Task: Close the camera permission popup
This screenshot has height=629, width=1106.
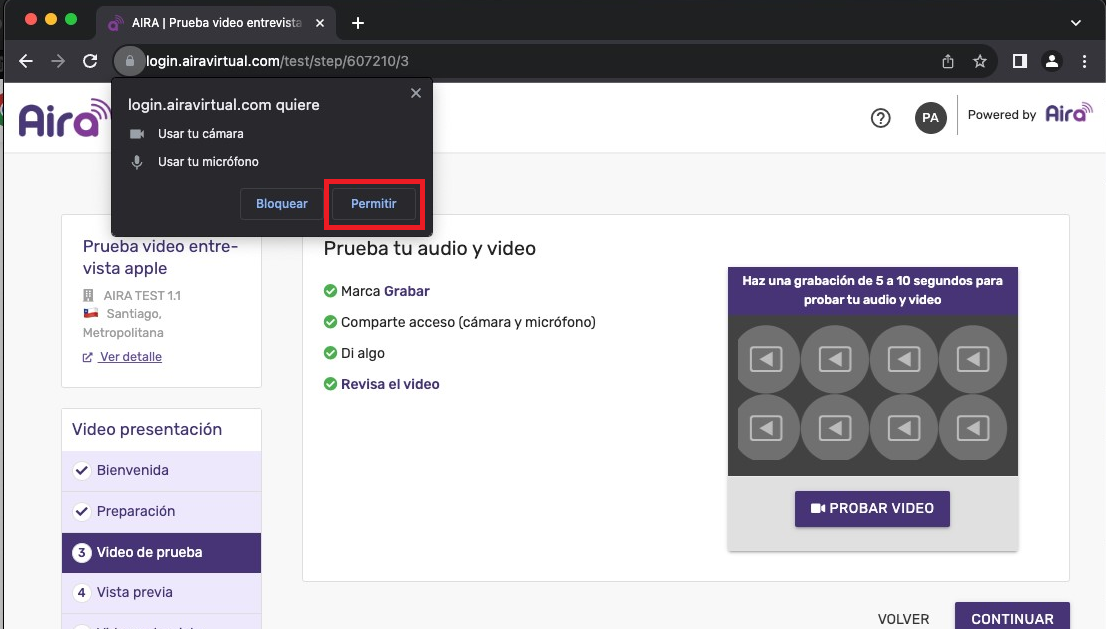Action: 416,93
